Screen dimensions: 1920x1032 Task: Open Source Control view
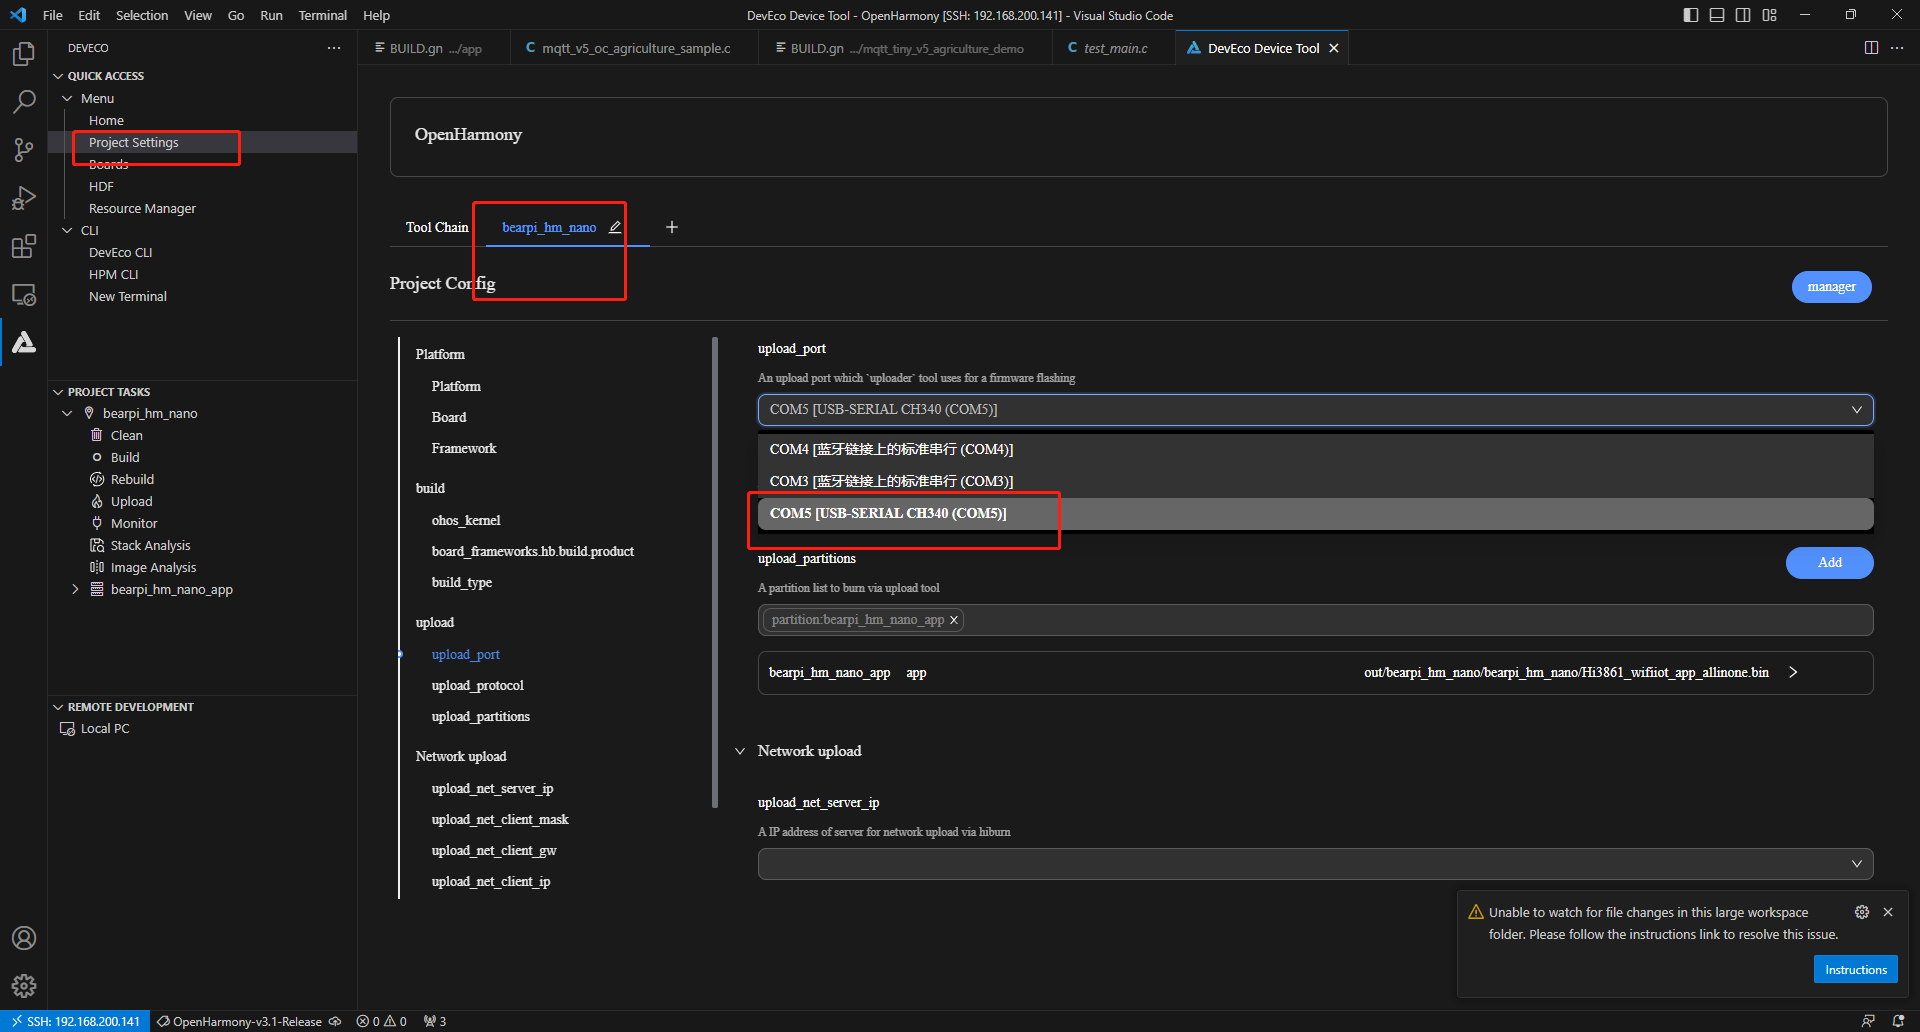pyautogui.click(x=24, y=150)
